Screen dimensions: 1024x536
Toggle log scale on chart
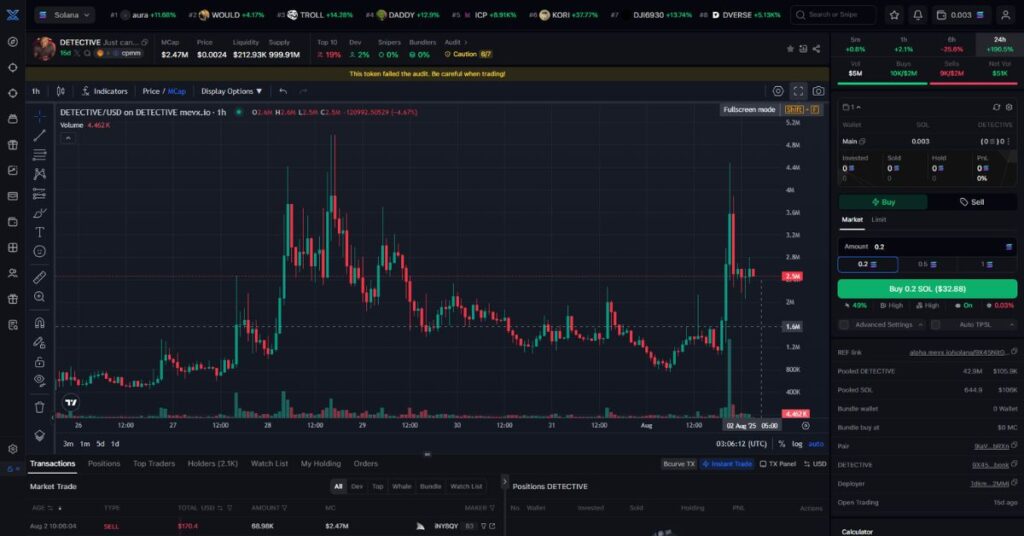797,444
